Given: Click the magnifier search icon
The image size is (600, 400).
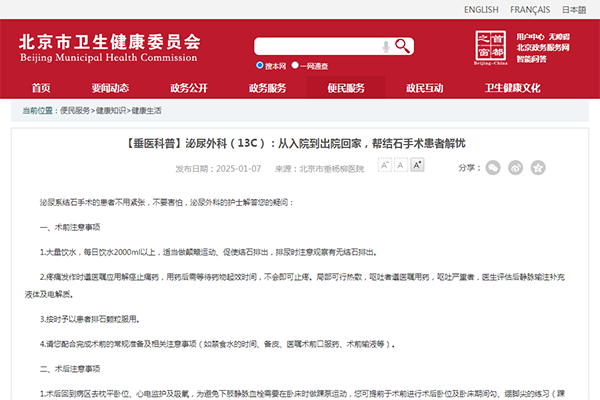Looking at the screenshot, I should (x=403, y=45).
